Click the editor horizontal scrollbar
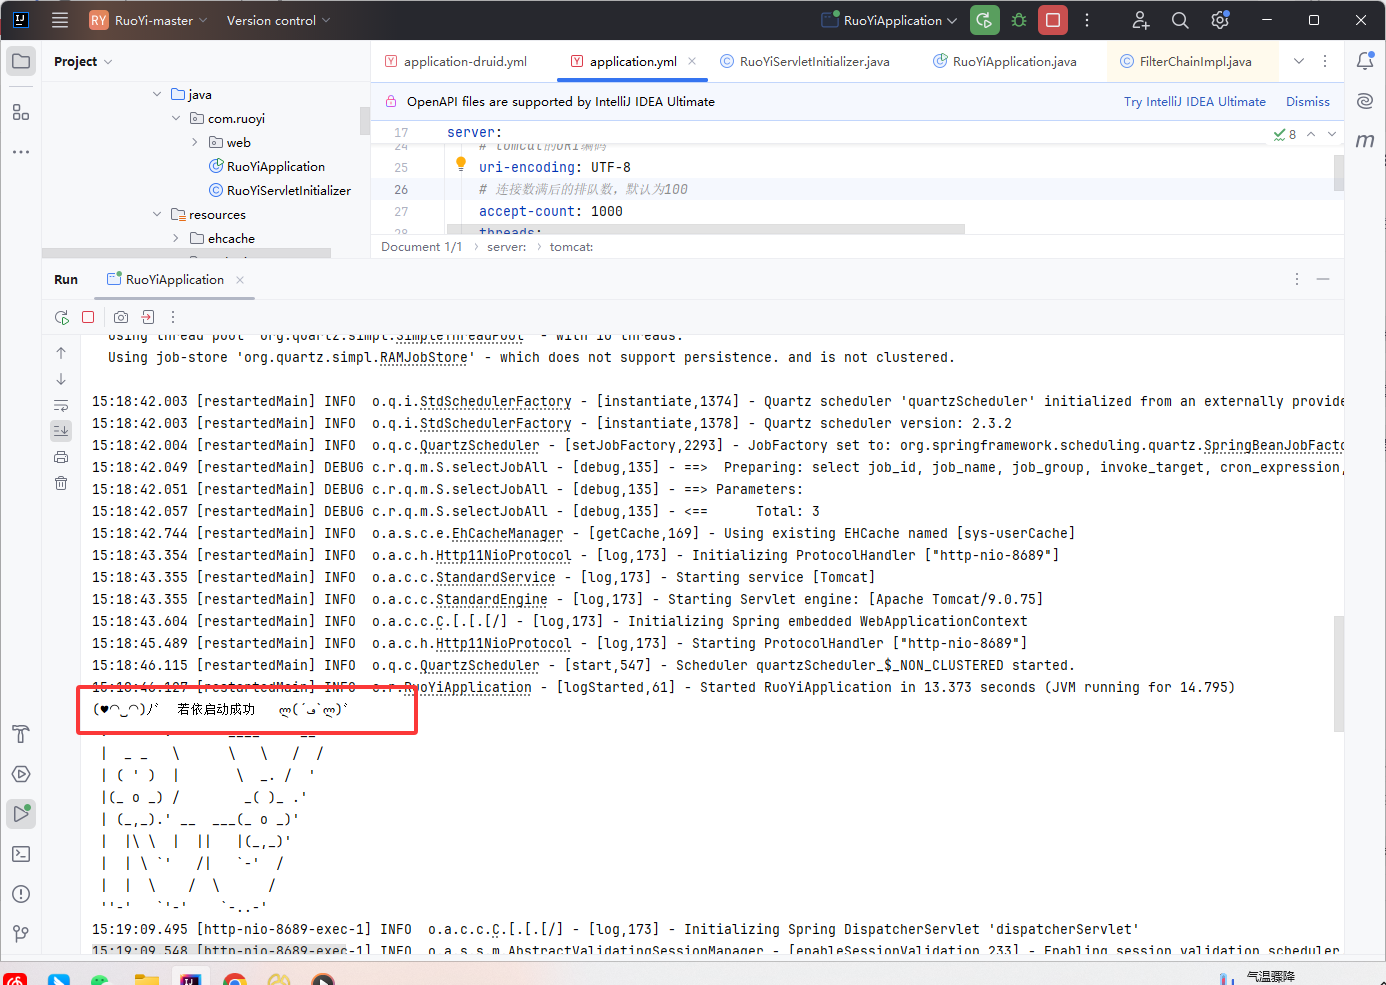Viewport: 1386px width, 985px height. 706,229
